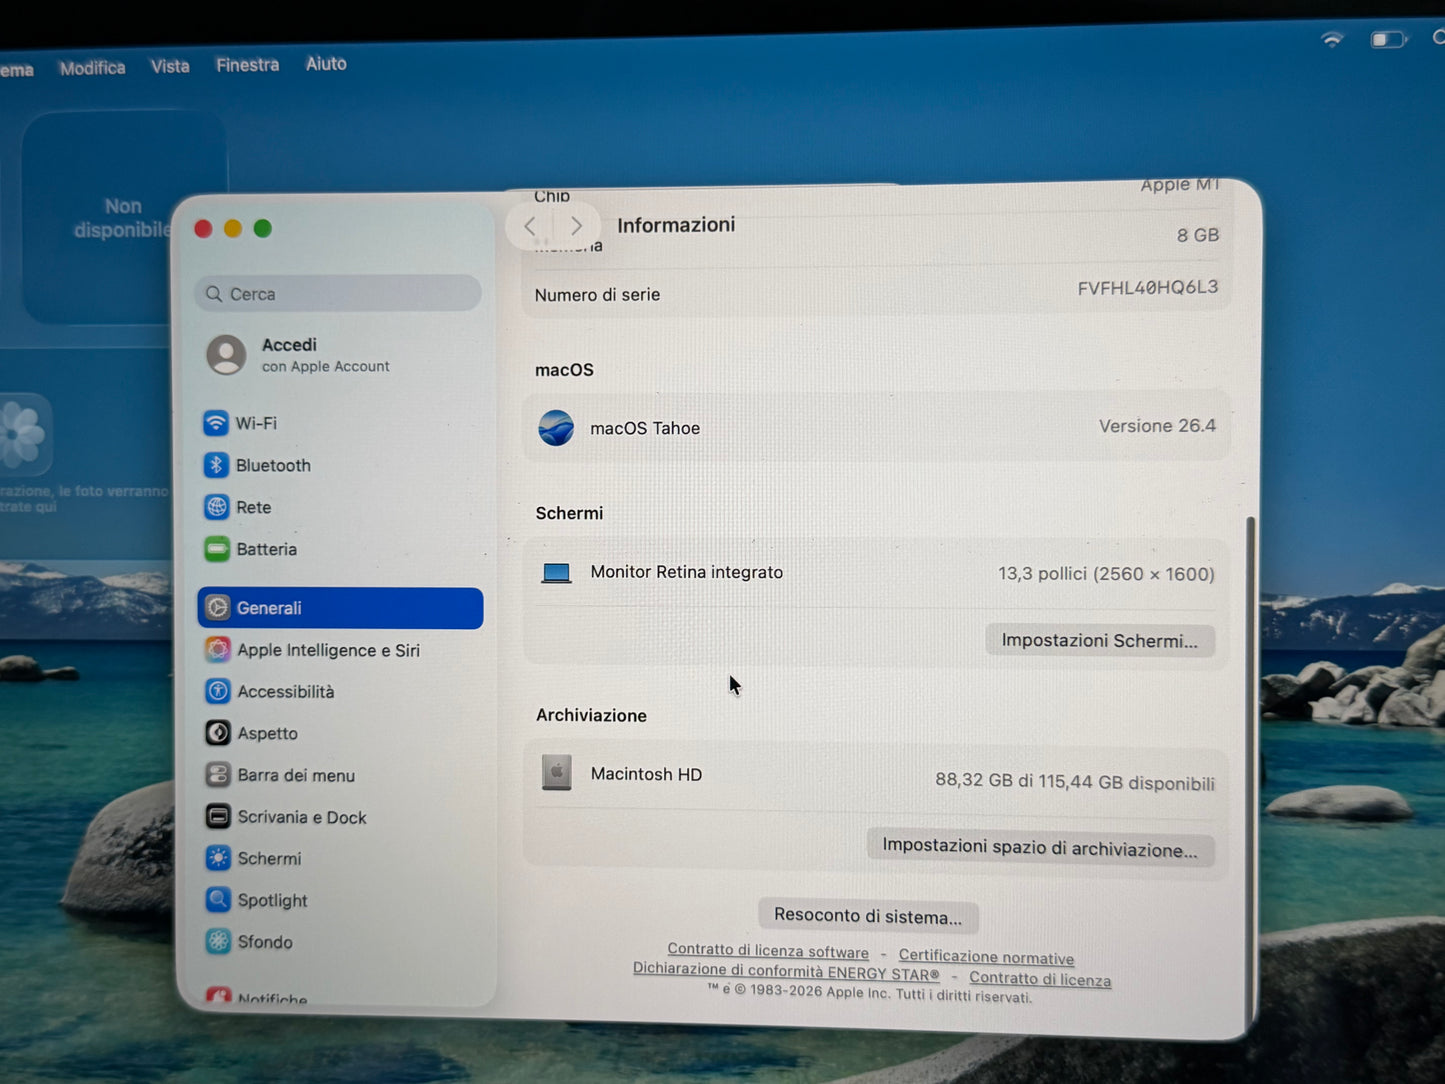The width and height of the screenshot is (1445, 1084).
Task: Click the Barra dei menu icon
Action: (x=218, y=775)
